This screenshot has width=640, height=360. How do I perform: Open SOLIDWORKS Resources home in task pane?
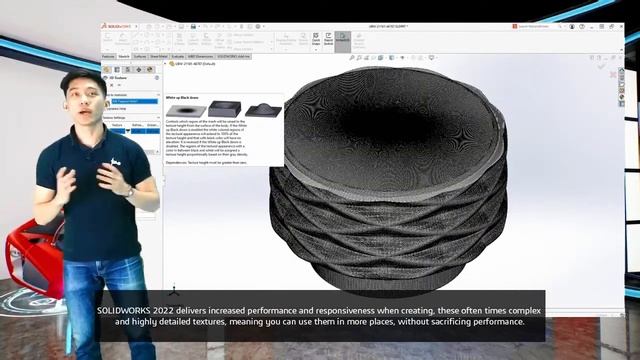click(x=622, y=71)
